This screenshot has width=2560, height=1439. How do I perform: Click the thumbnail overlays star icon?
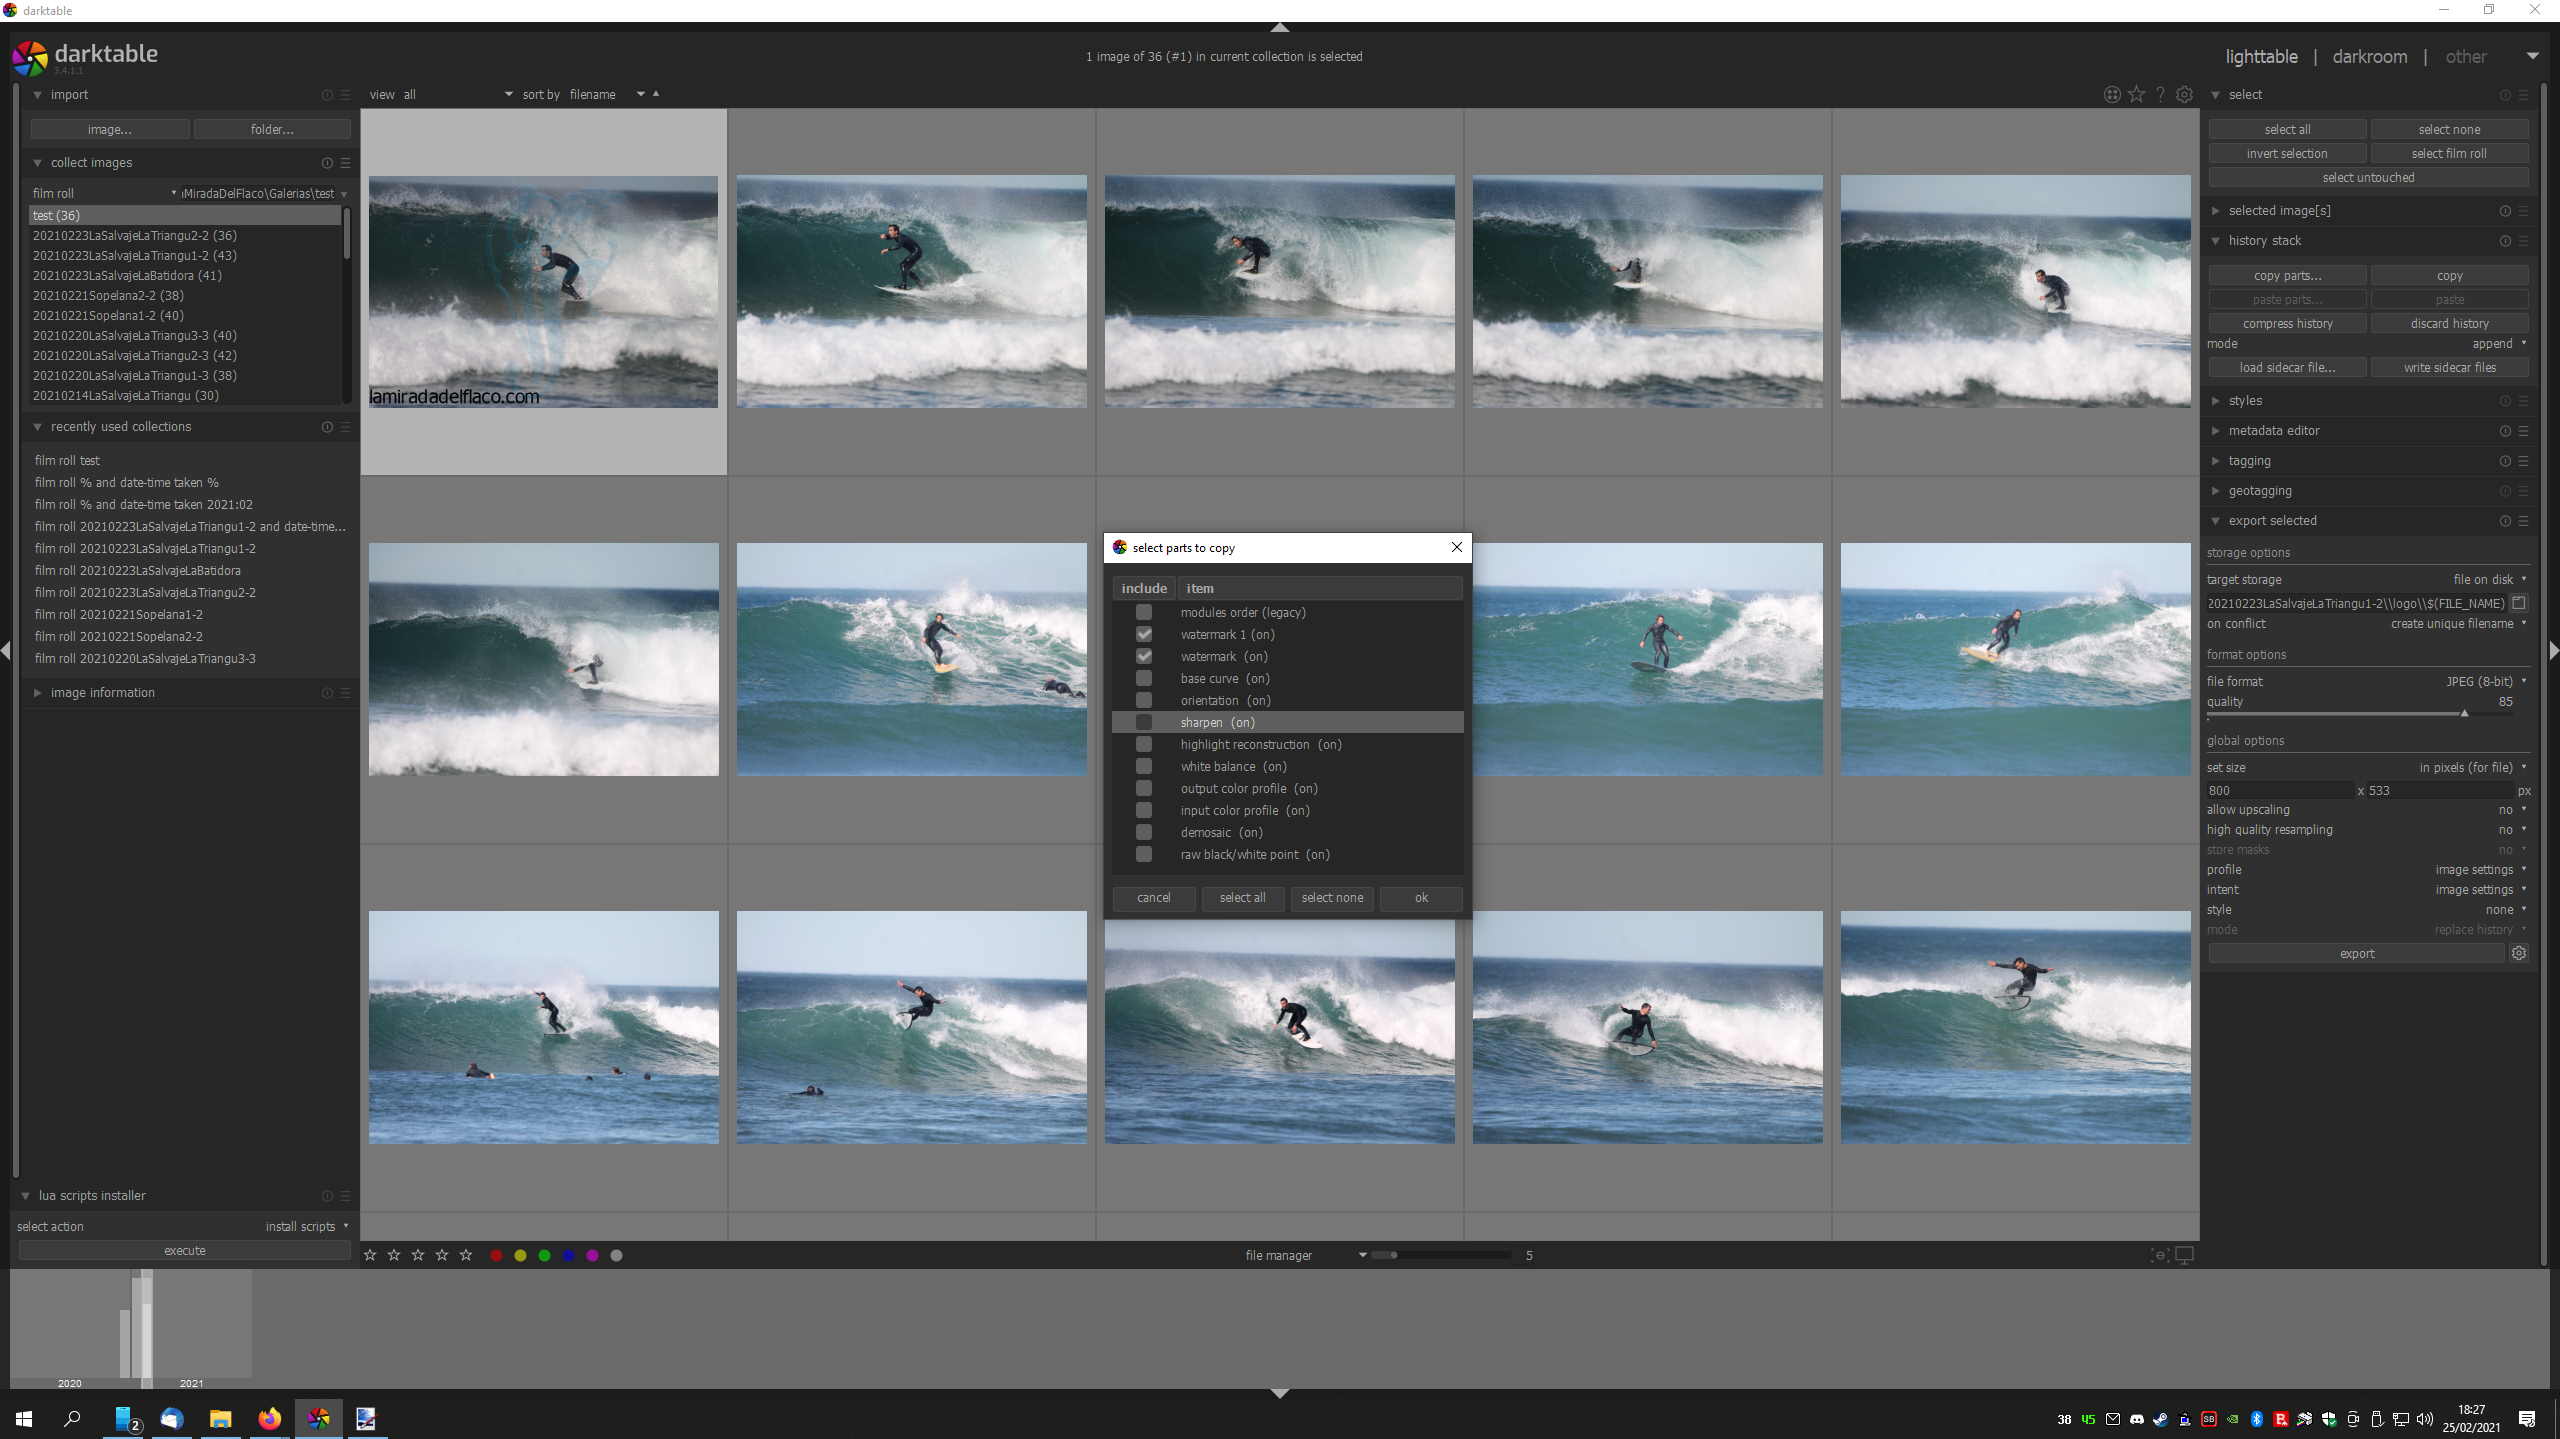(x=2136, y=94)
